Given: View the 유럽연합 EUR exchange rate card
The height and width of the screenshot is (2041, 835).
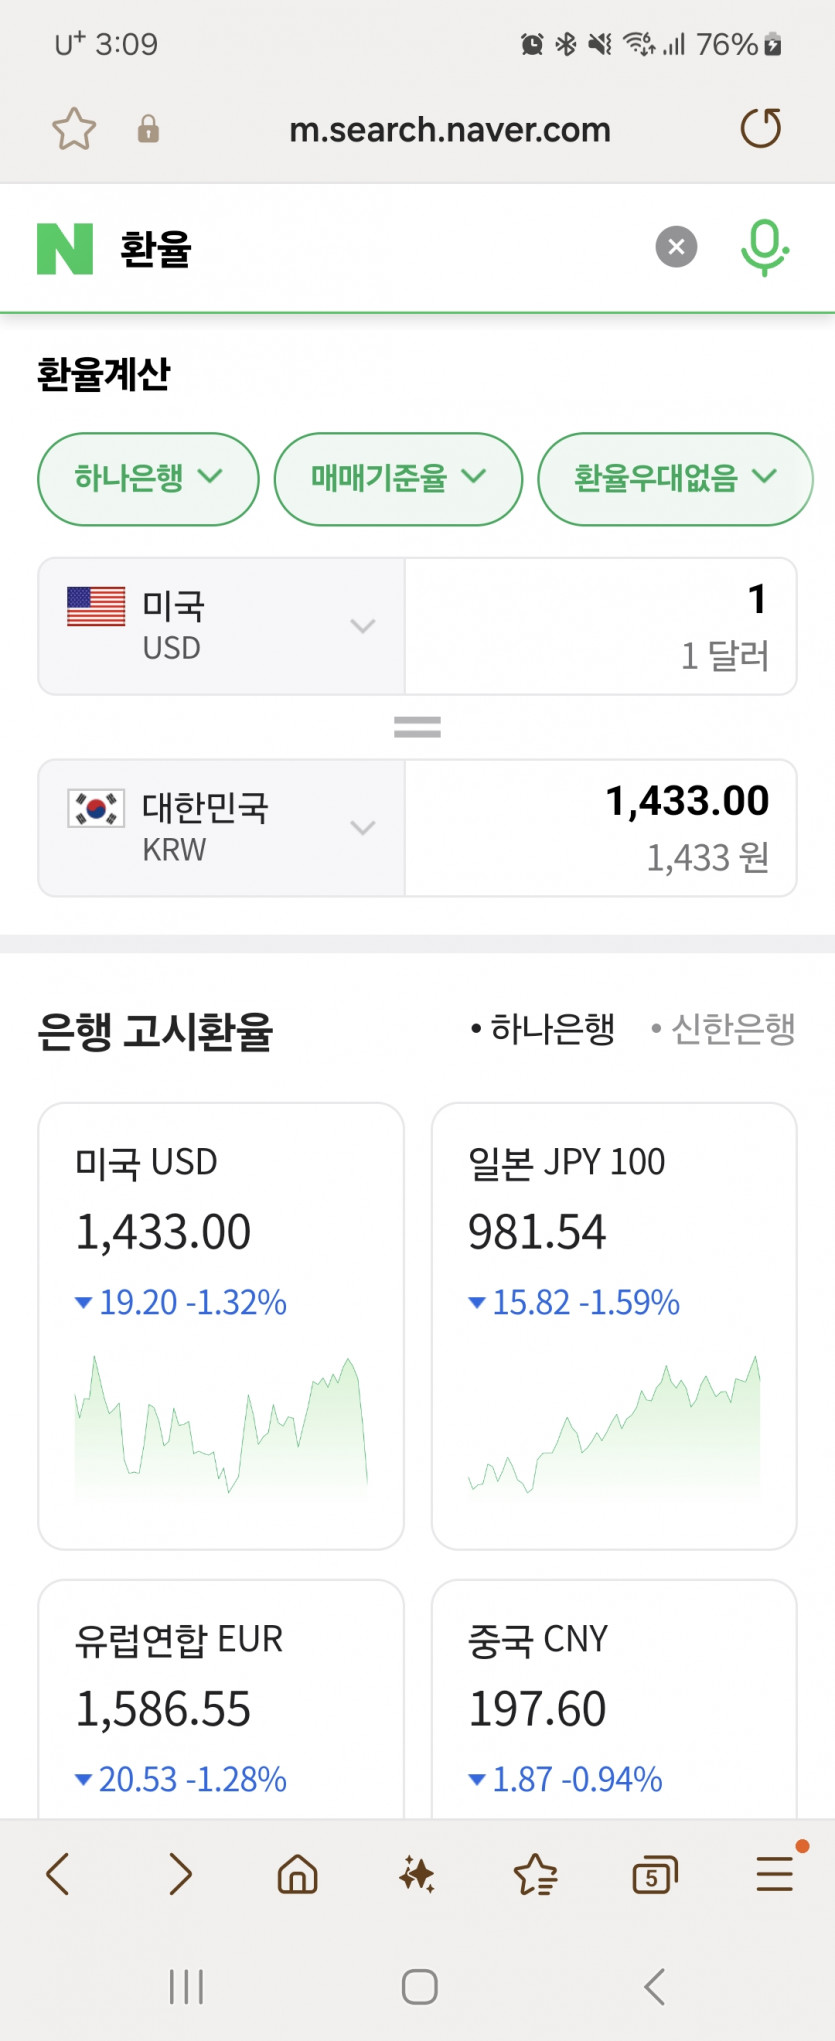Looking at the screenshot, I should [x=221, y=1700].
